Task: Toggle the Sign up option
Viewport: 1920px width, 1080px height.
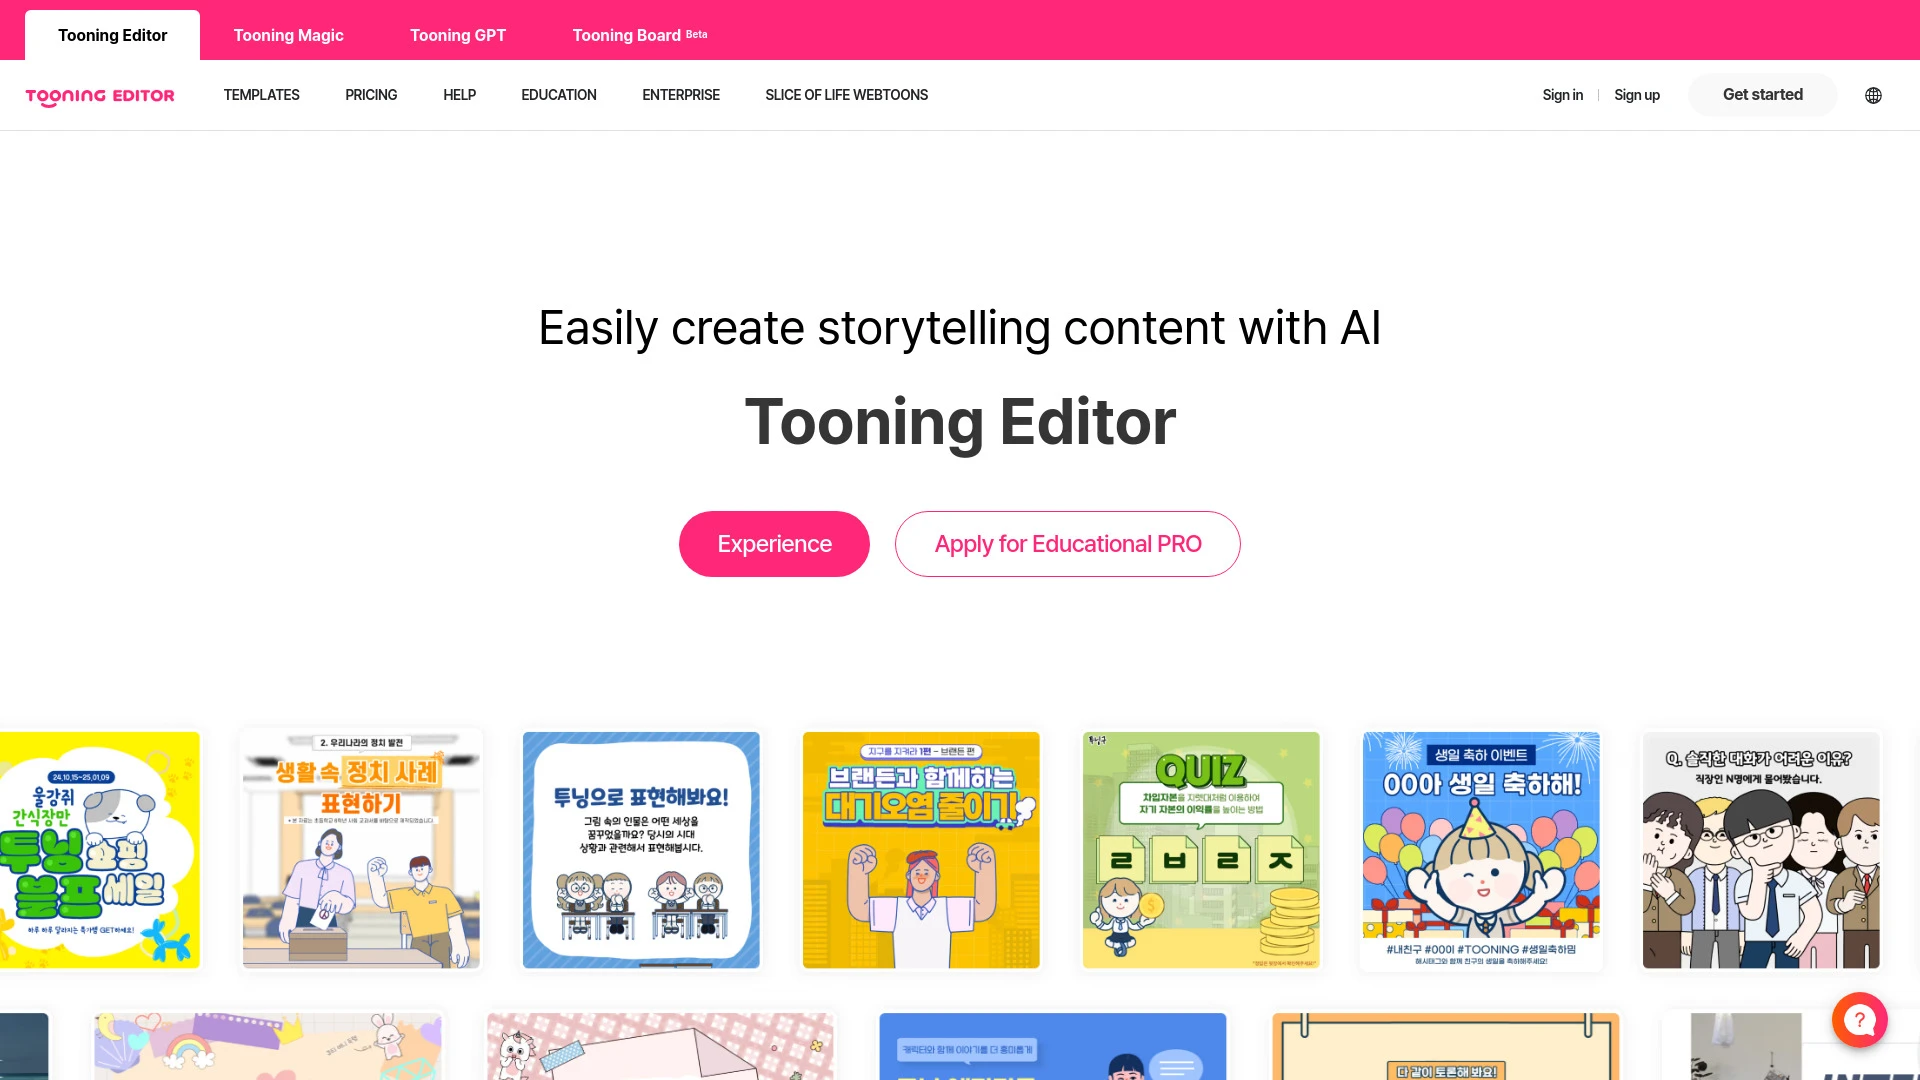Action: pos(1636,94)
